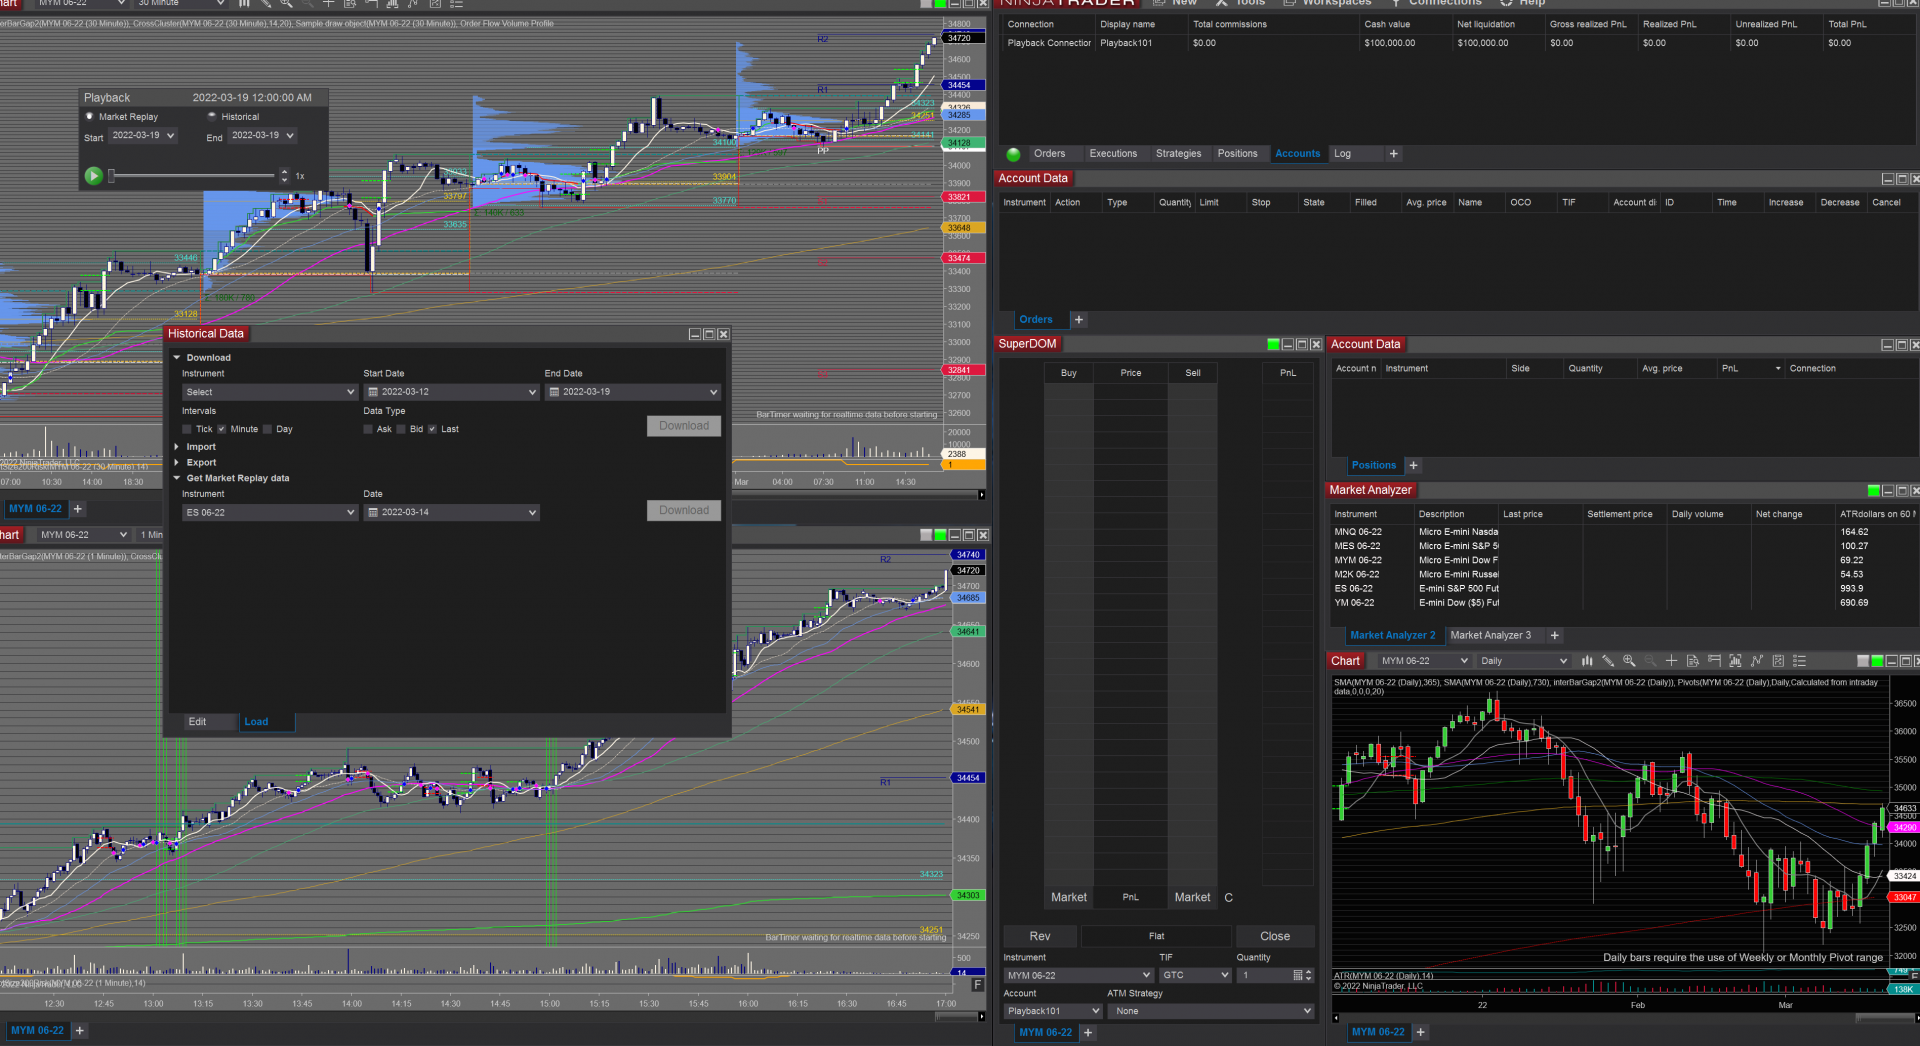Expand the Import section
Image resolution: width=1920 pixels, height=1046 pixels.
177,447
